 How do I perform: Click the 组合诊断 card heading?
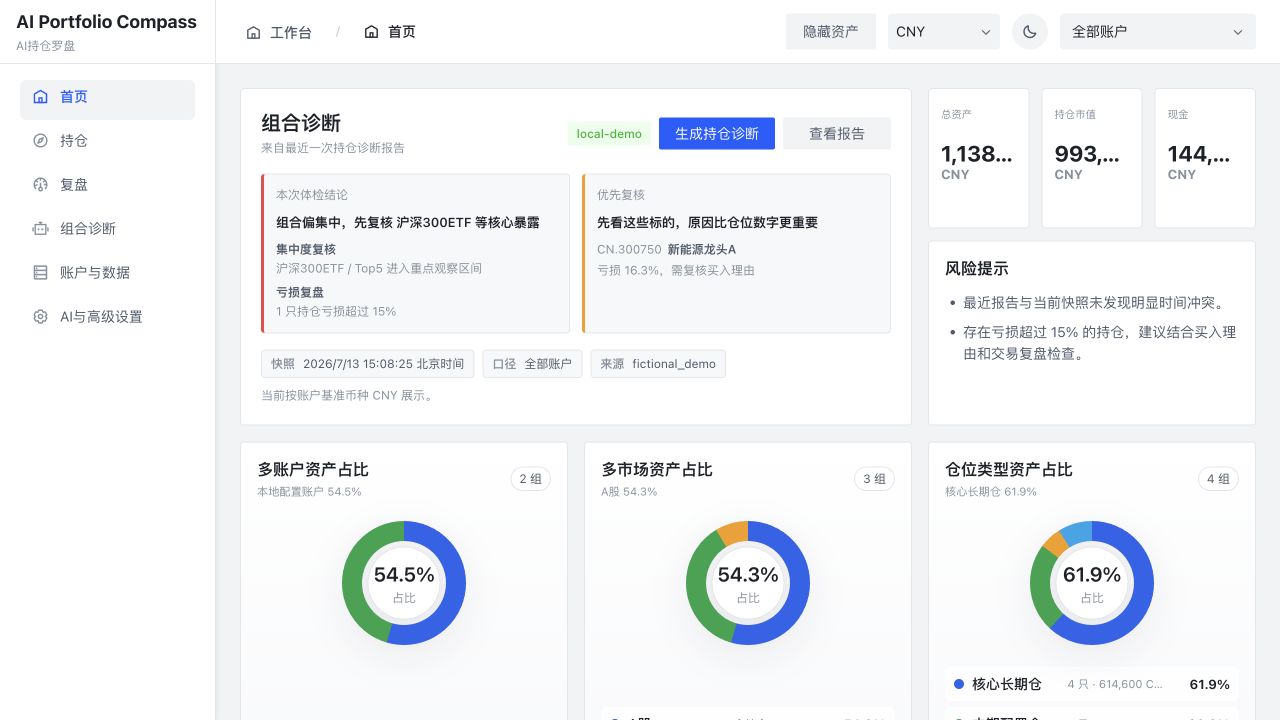click(301, 123)
